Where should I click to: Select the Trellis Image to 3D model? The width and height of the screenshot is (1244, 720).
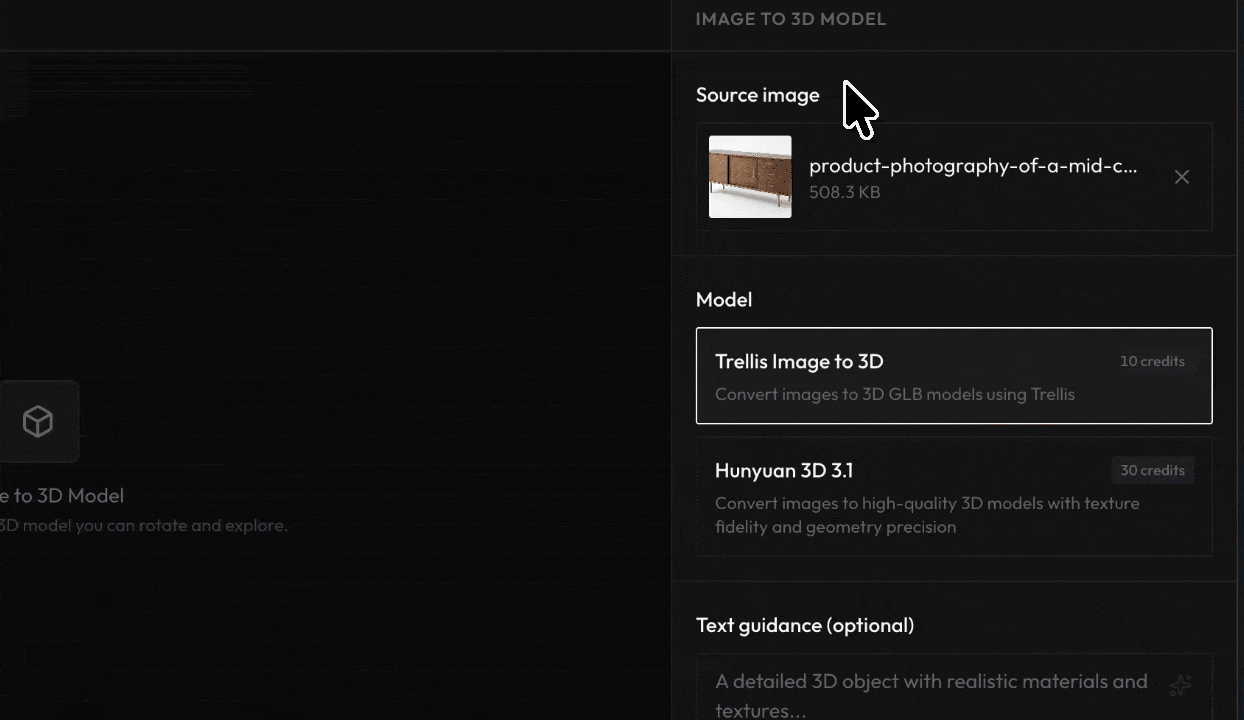tap(953, 375)
